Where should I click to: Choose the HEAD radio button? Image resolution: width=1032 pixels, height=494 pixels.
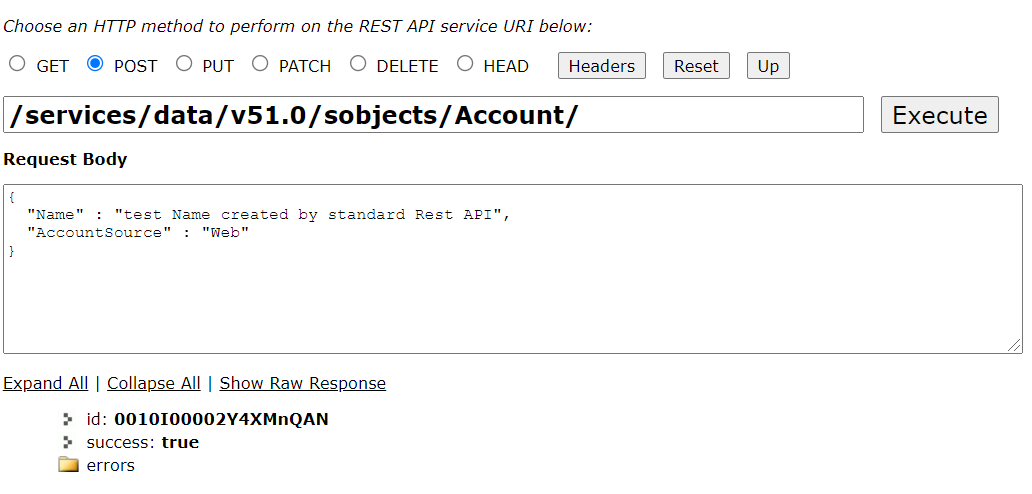[x=465, y=64]
